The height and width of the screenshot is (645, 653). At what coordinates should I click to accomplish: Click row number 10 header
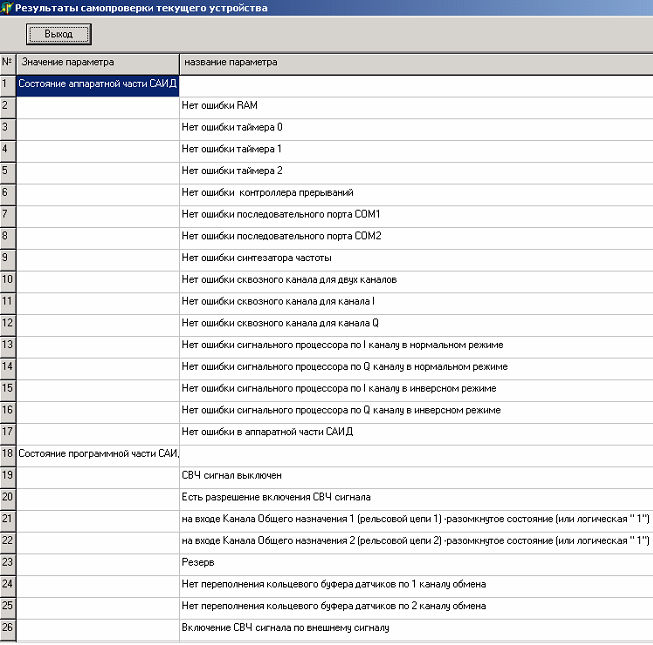[7, 282]
